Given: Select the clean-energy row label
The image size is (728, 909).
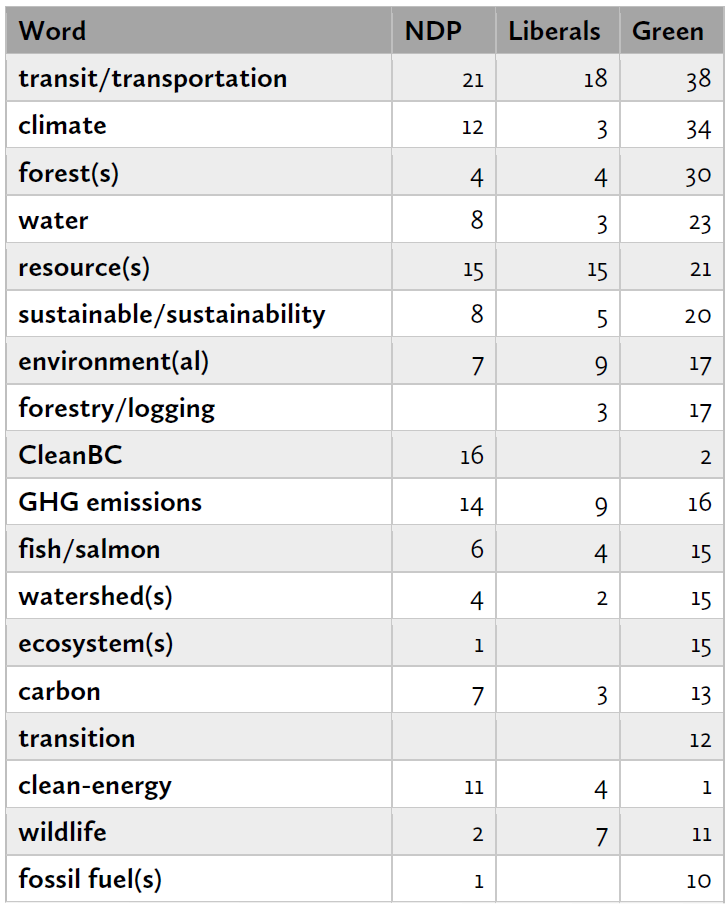Looking at the screenshot, I should pos(95,785).
